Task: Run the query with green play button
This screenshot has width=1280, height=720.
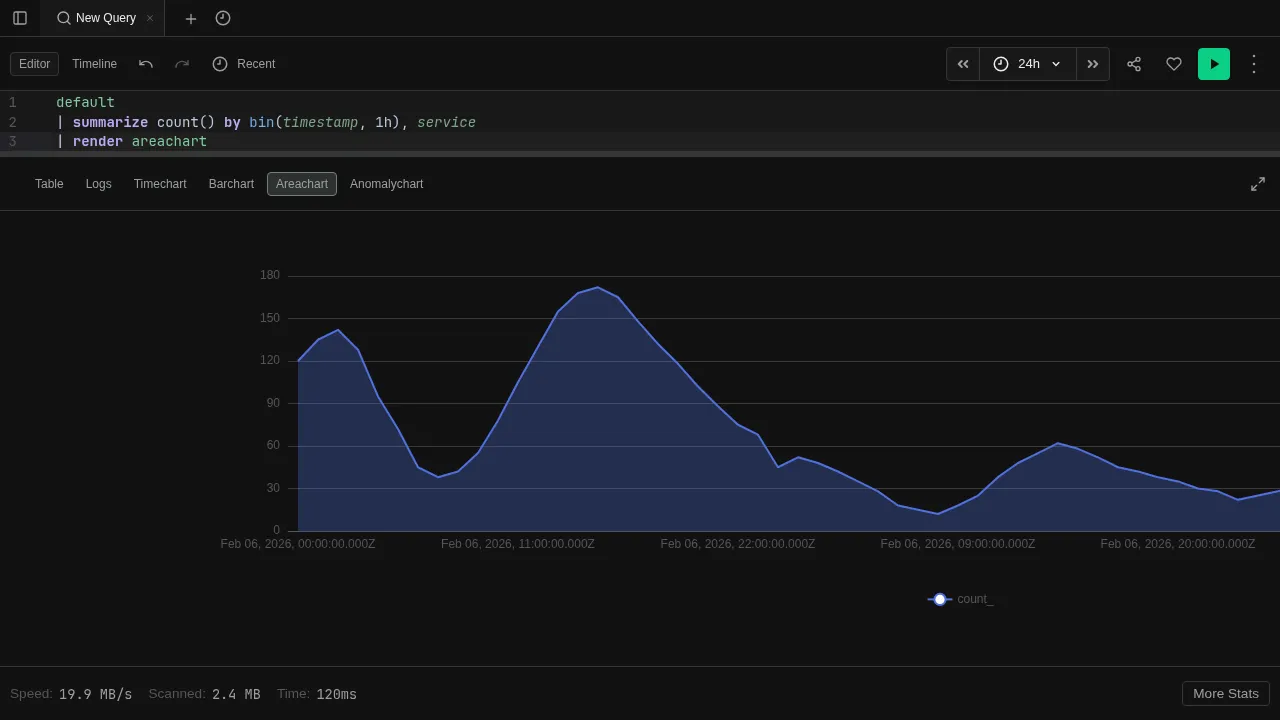Action: pyautogui.click(x=1214, y=64)
